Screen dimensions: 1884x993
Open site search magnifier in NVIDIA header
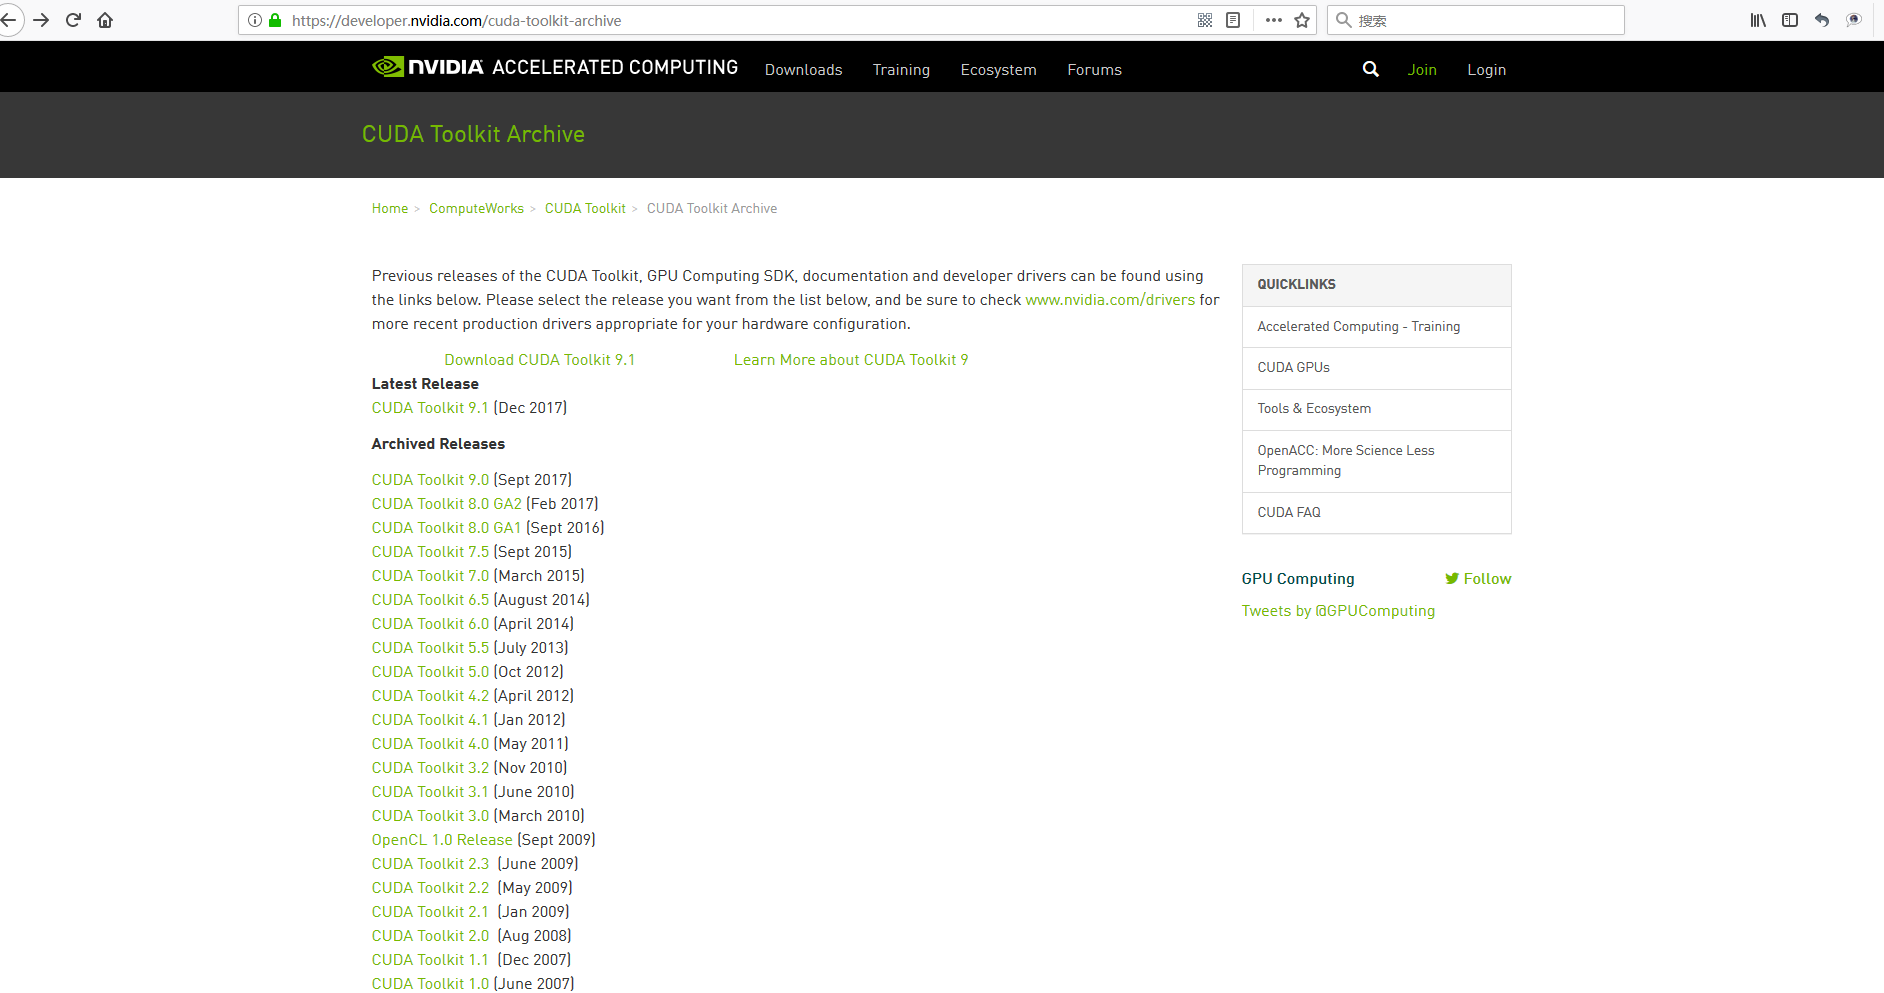(x=1371, y=69)
